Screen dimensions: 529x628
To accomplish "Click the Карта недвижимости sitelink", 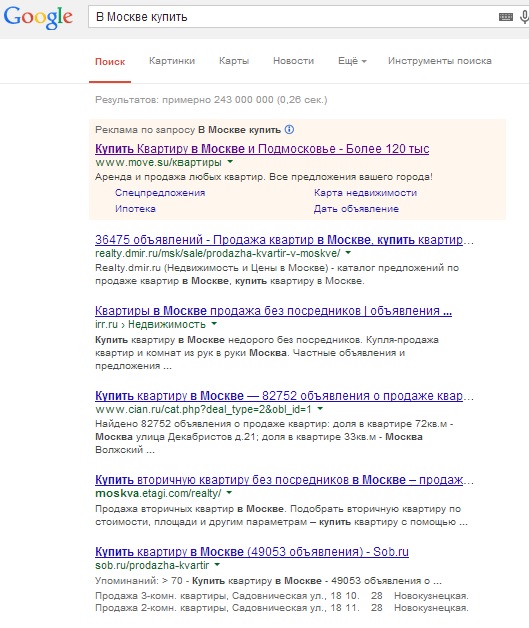I will pyautogui.click(x=365, y=193).
